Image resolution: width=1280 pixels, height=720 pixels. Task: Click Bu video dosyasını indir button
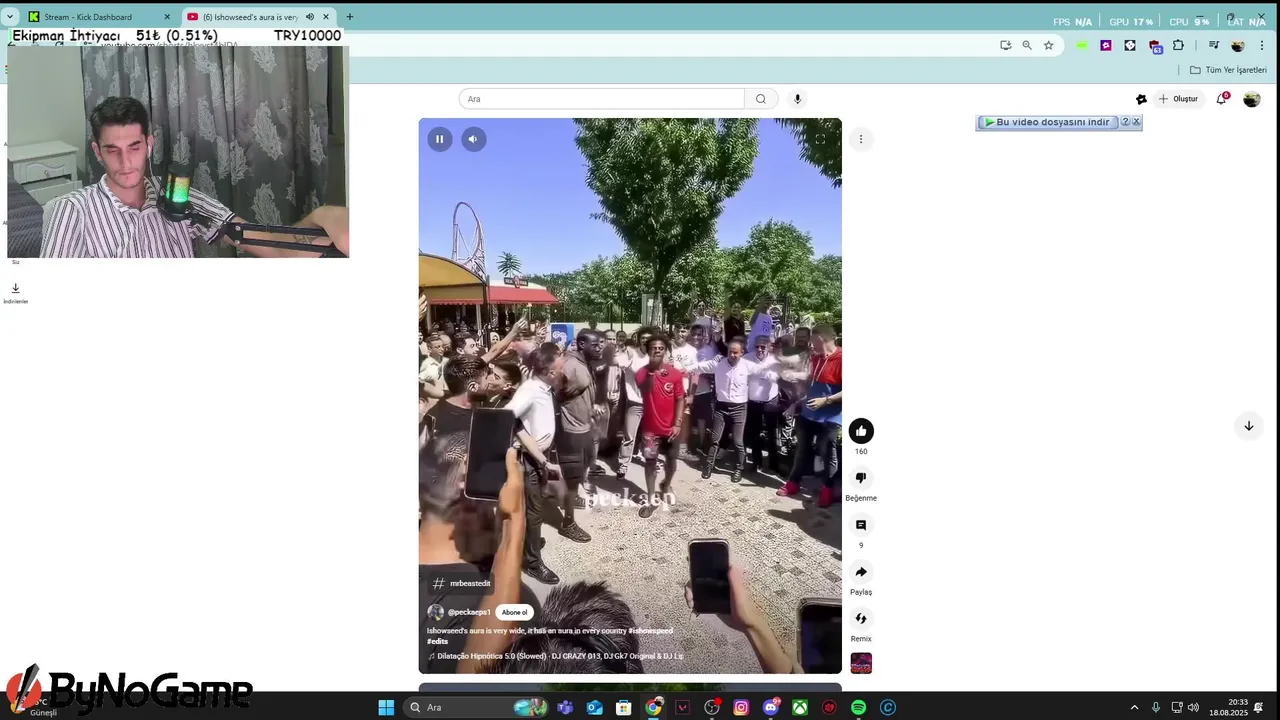[1047, 122]
